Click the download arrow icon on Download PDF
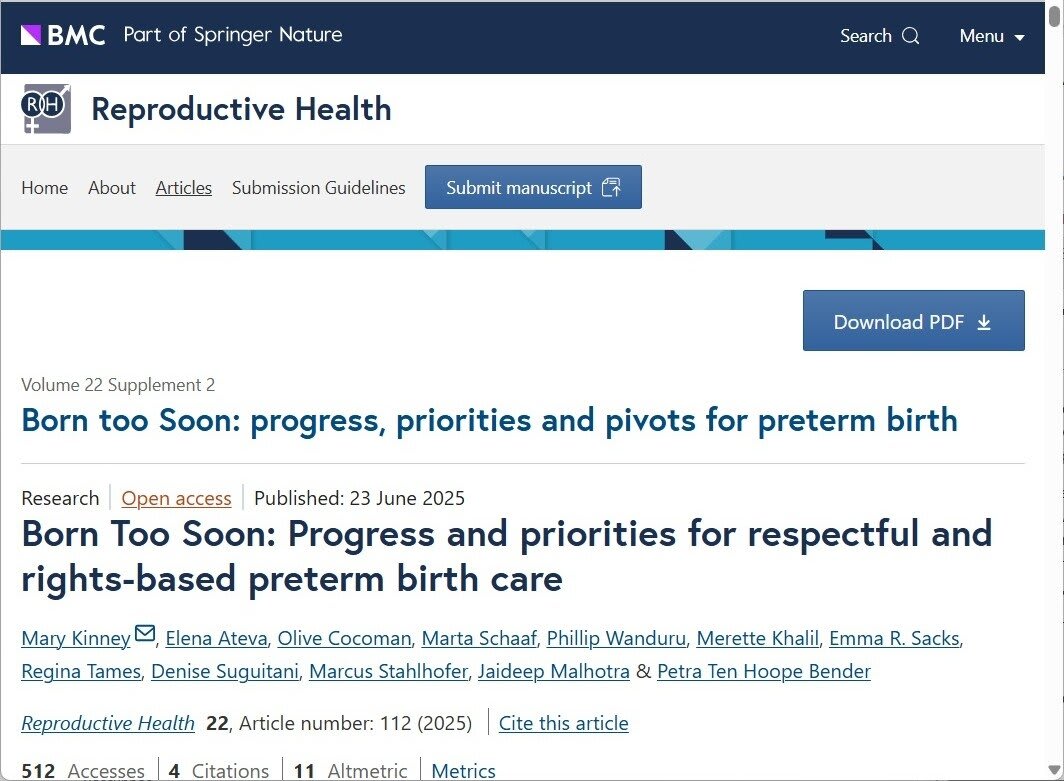The height and width of the screenshot is (781, 1064). (984, 322)
